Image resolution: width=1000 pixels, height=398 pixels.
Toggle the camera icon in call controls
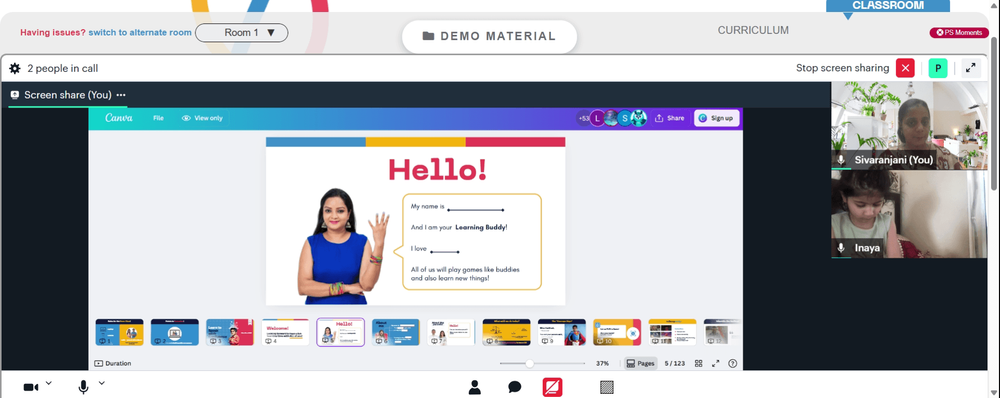[x=31, y=387]
